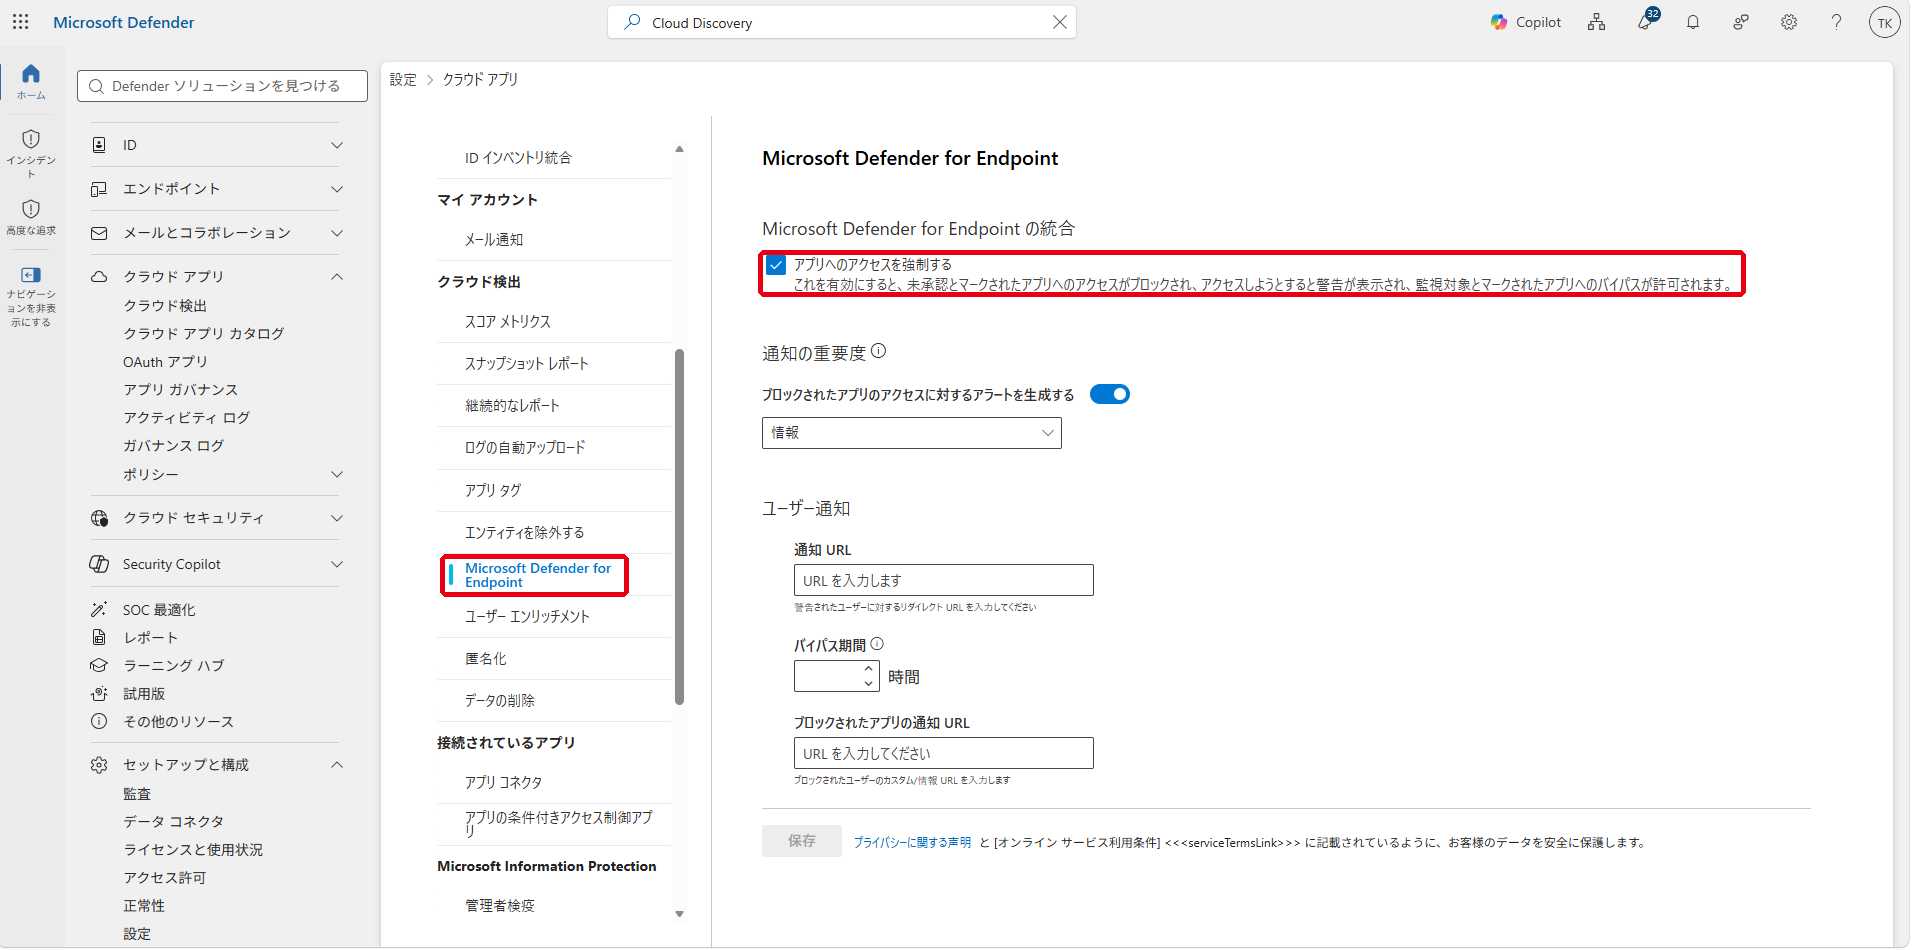Toggle the blocked app alert generation switch
The width and height of the screenshot is (1912, 950).
pos(1109,394)
